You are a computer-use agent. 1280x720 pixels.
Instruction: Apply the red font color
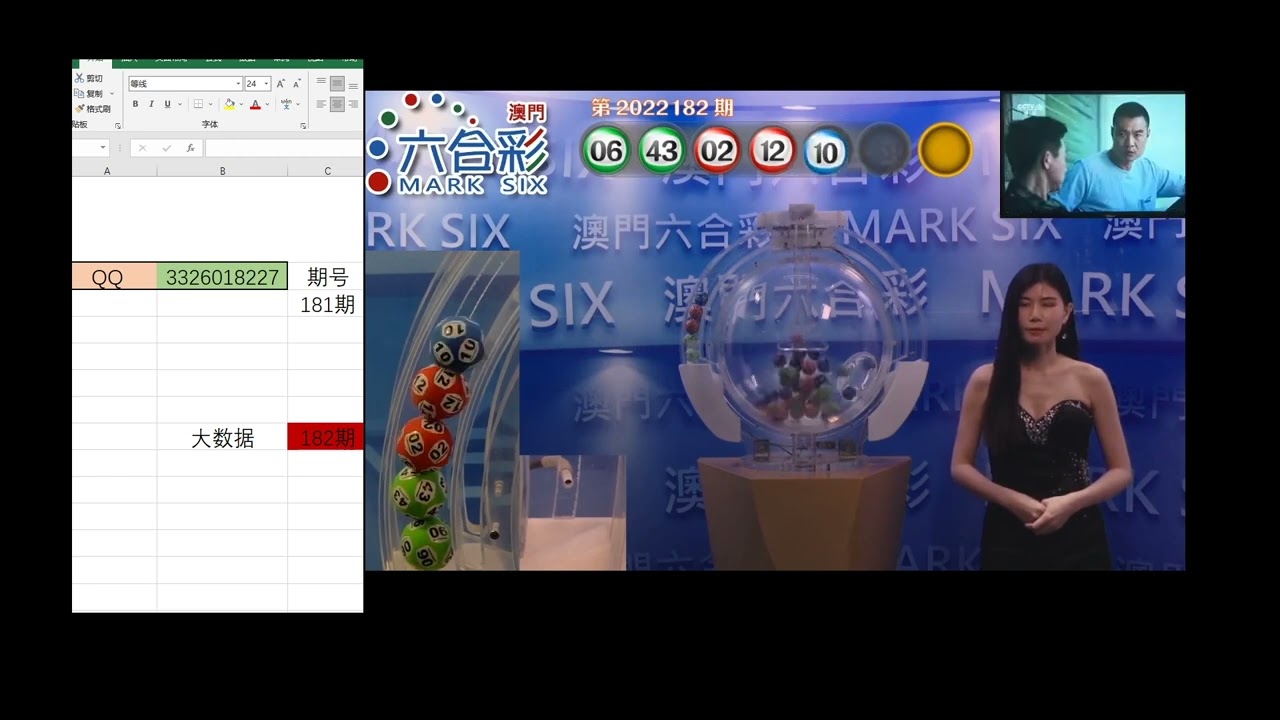pyautogui.click(x=255, y=104)
